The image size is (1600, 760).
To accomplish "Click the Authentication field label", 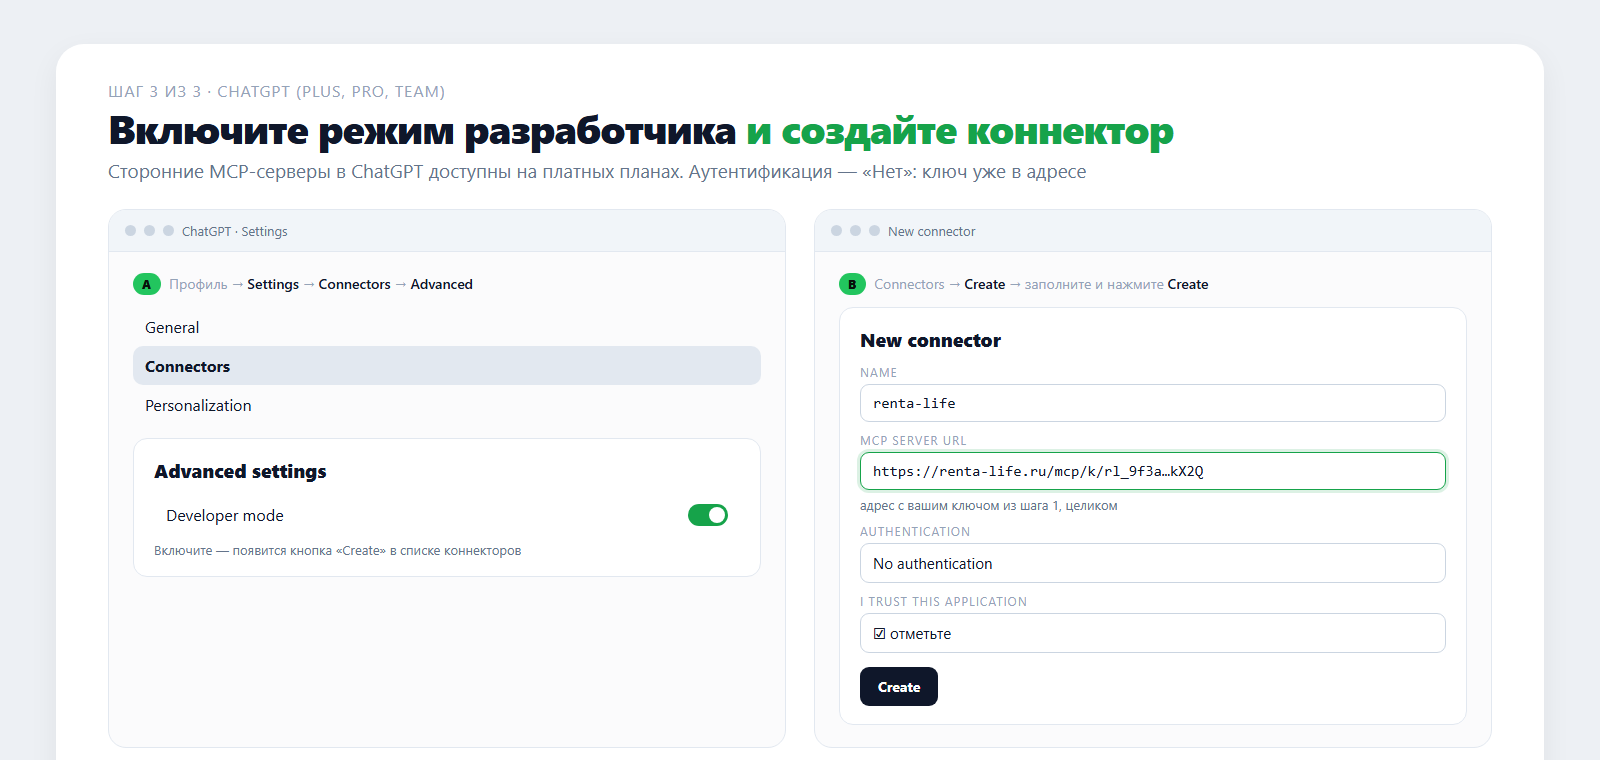I will 915,532.
